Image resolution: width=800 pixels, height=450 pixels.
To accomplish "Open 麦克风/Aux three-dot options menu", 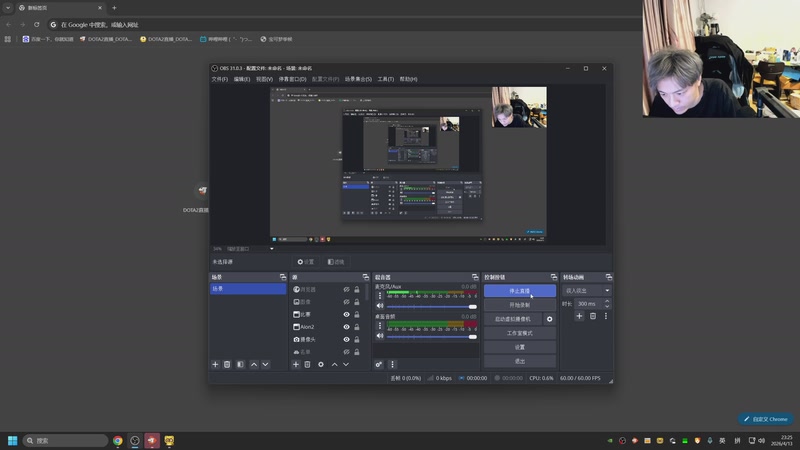I will (380, 296).
